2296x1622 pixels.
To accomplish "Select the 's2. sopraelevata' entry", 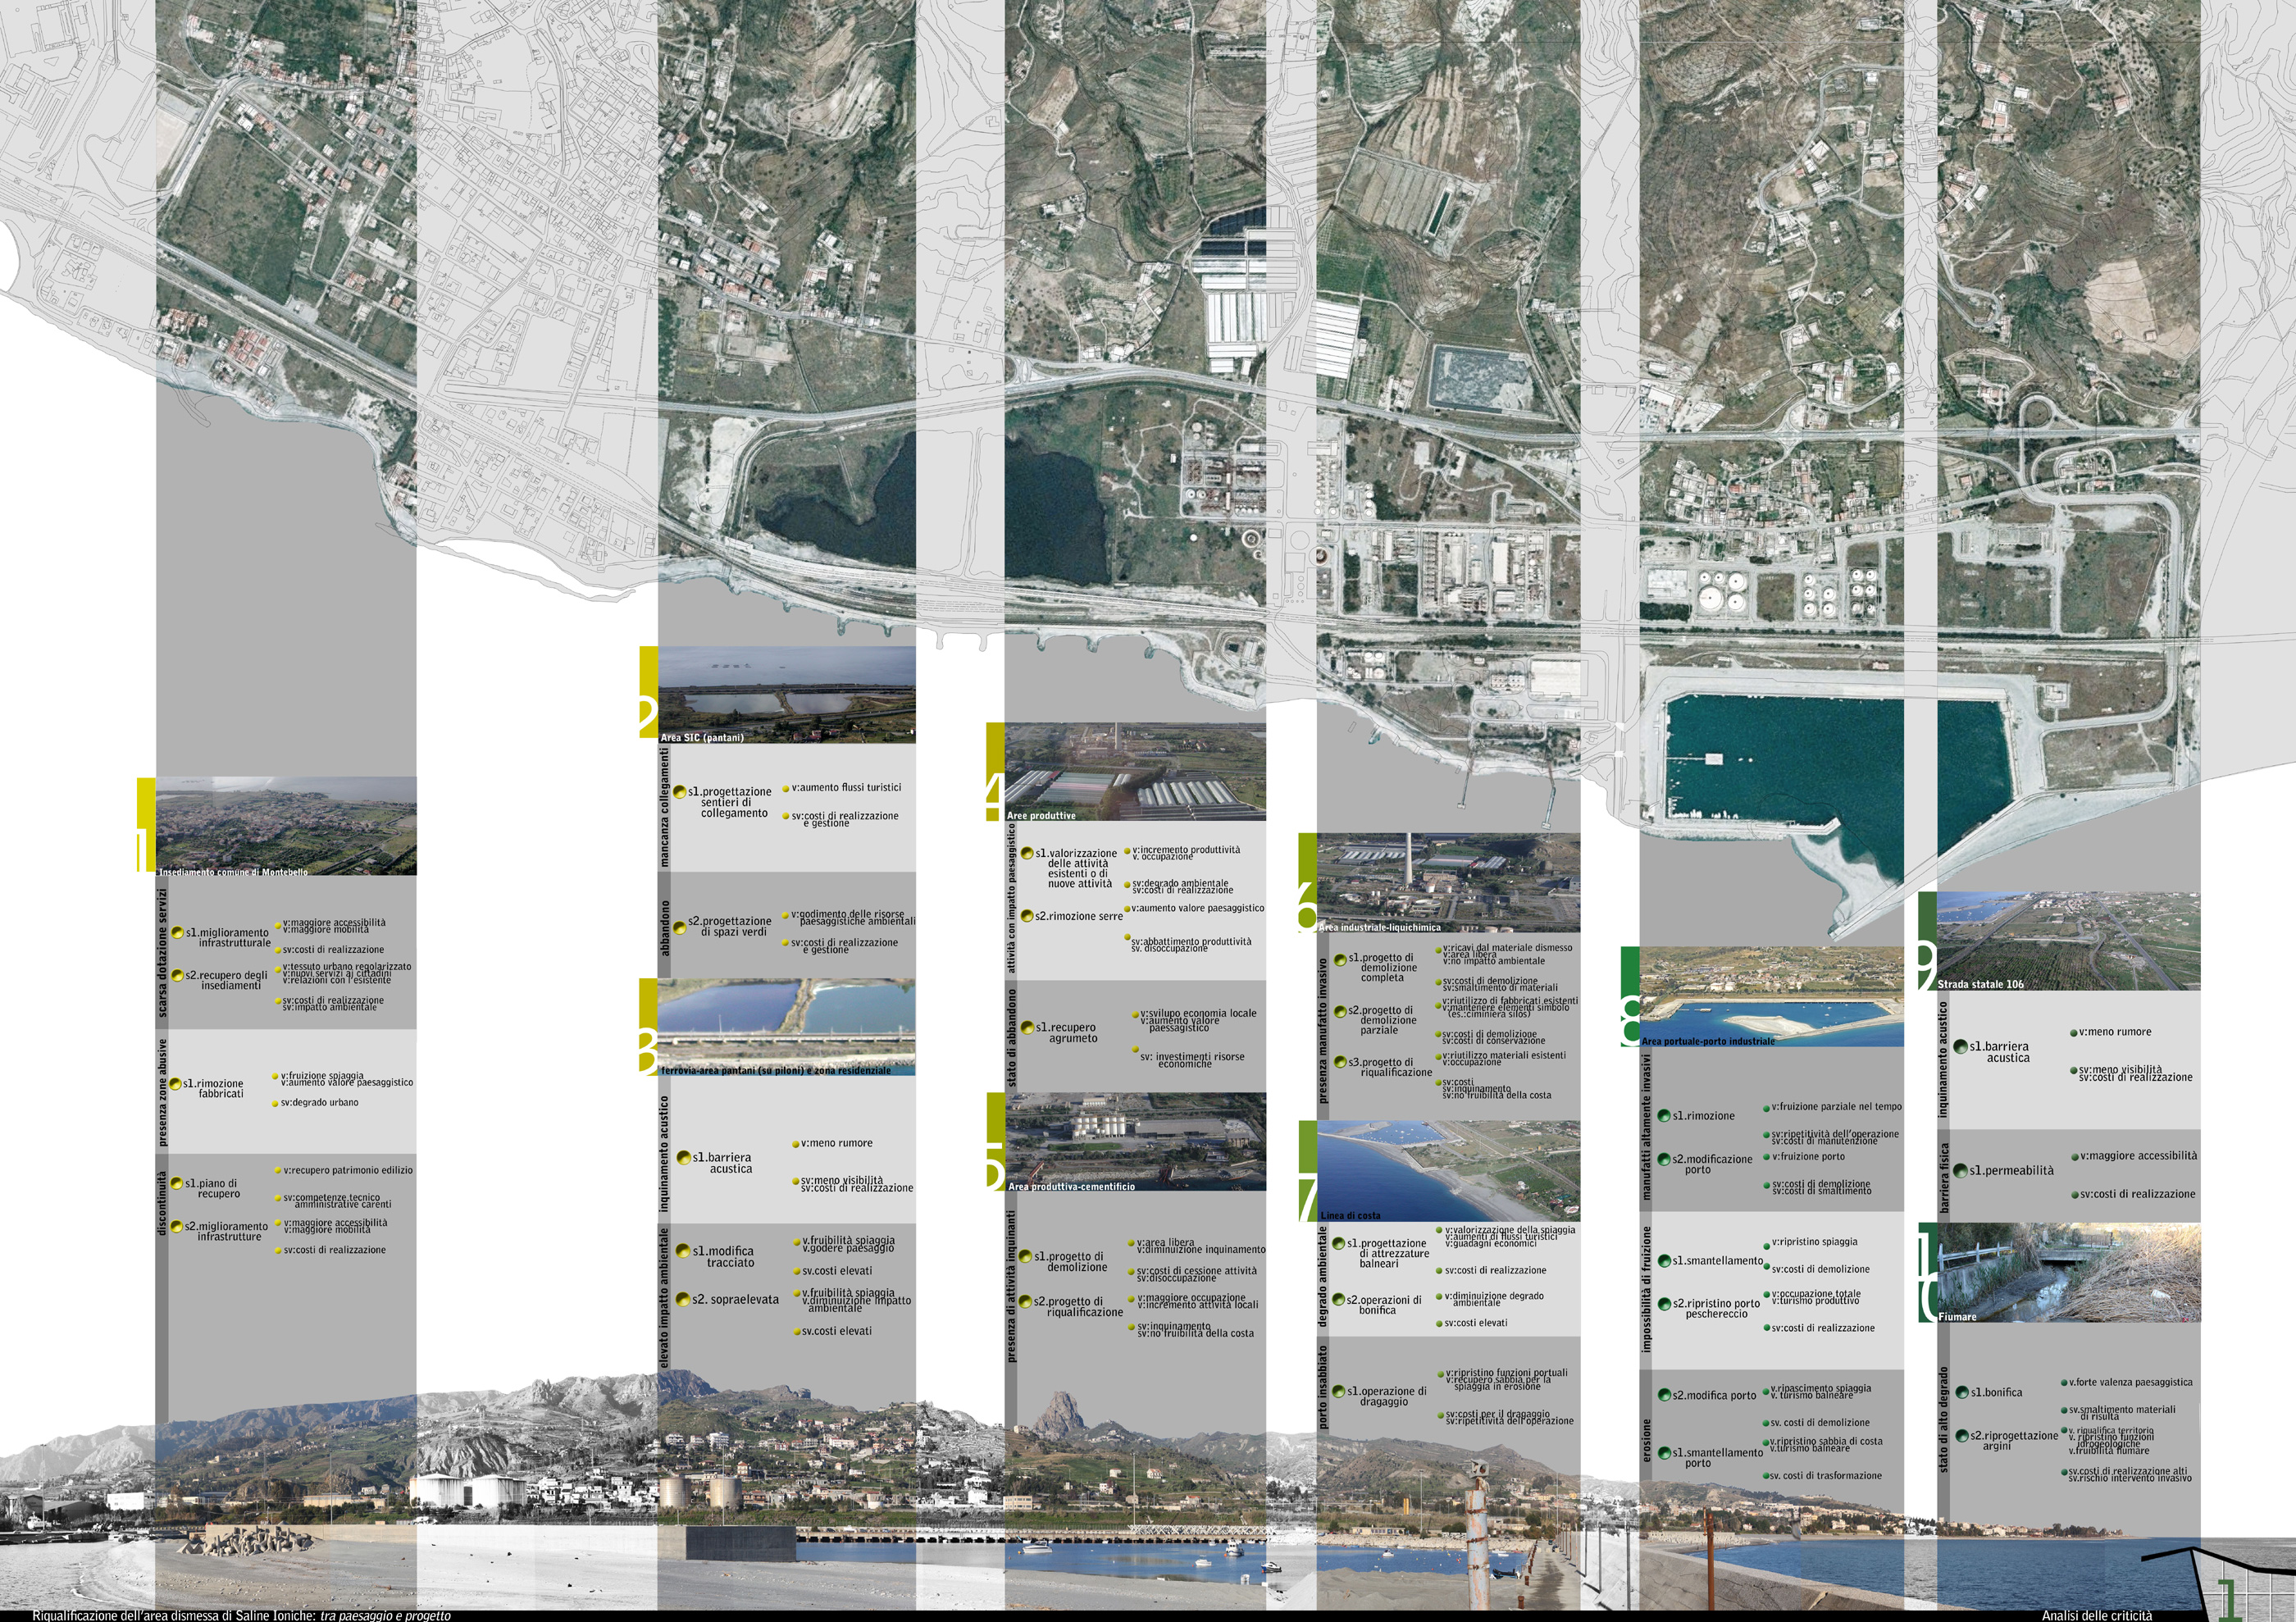I will pos(735,1299).
